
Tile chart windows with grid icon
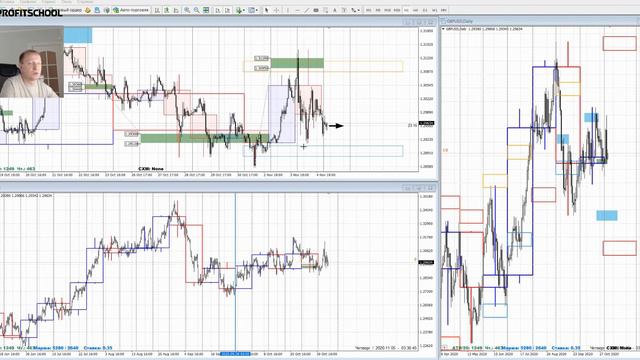[206, 10]
